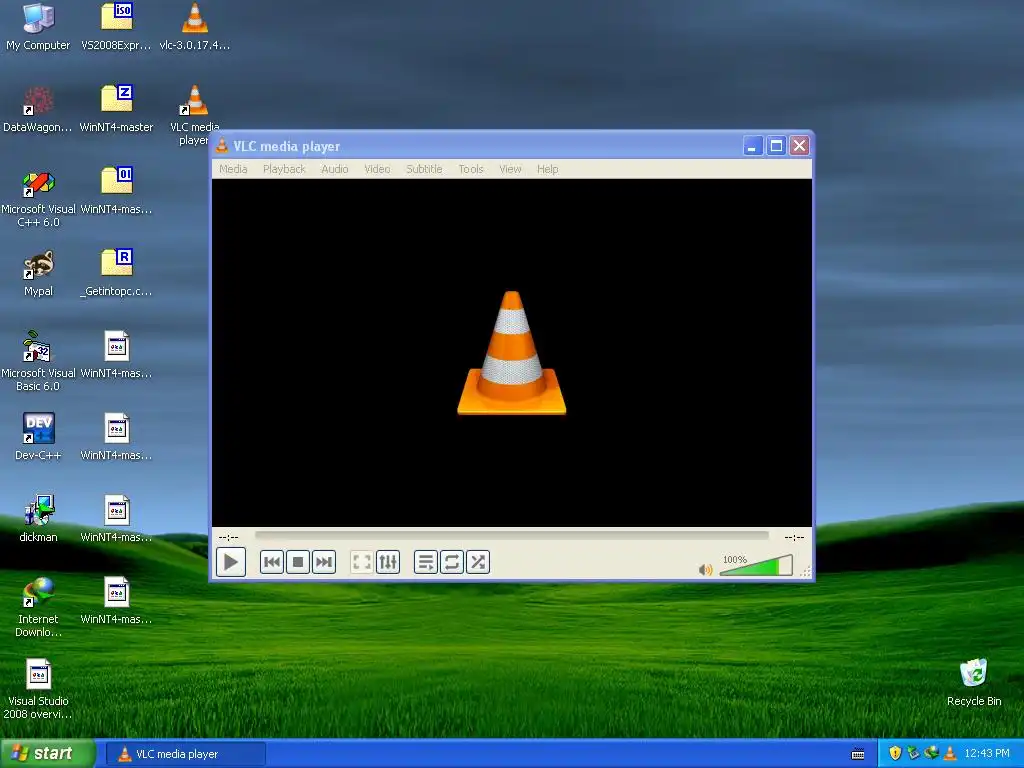This screenshot has height=768, width=1024.
Task: Open the Video menu
Action: 377,168
